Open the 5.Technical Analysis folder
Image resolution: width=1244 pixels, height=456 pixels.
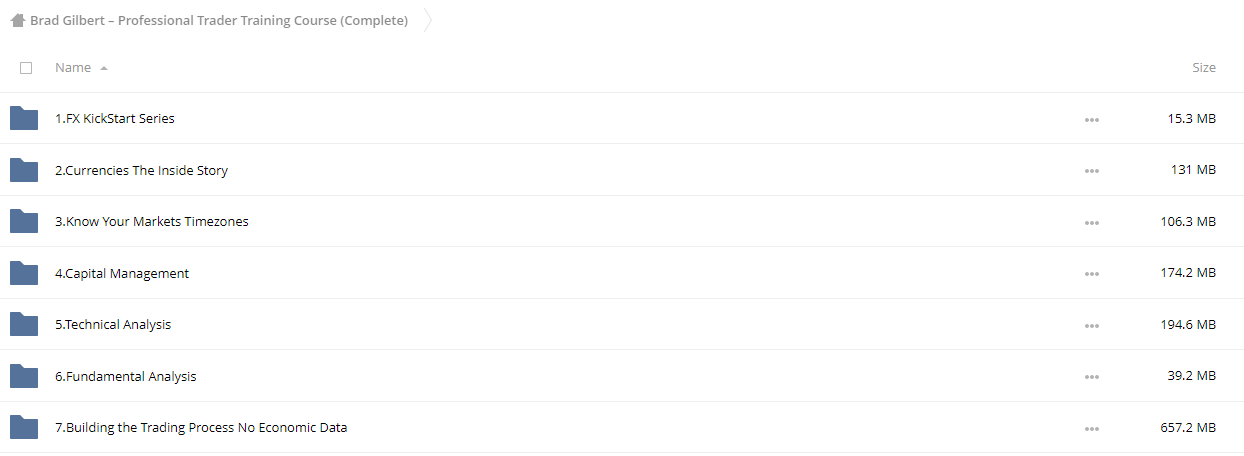tap(113, 324)
